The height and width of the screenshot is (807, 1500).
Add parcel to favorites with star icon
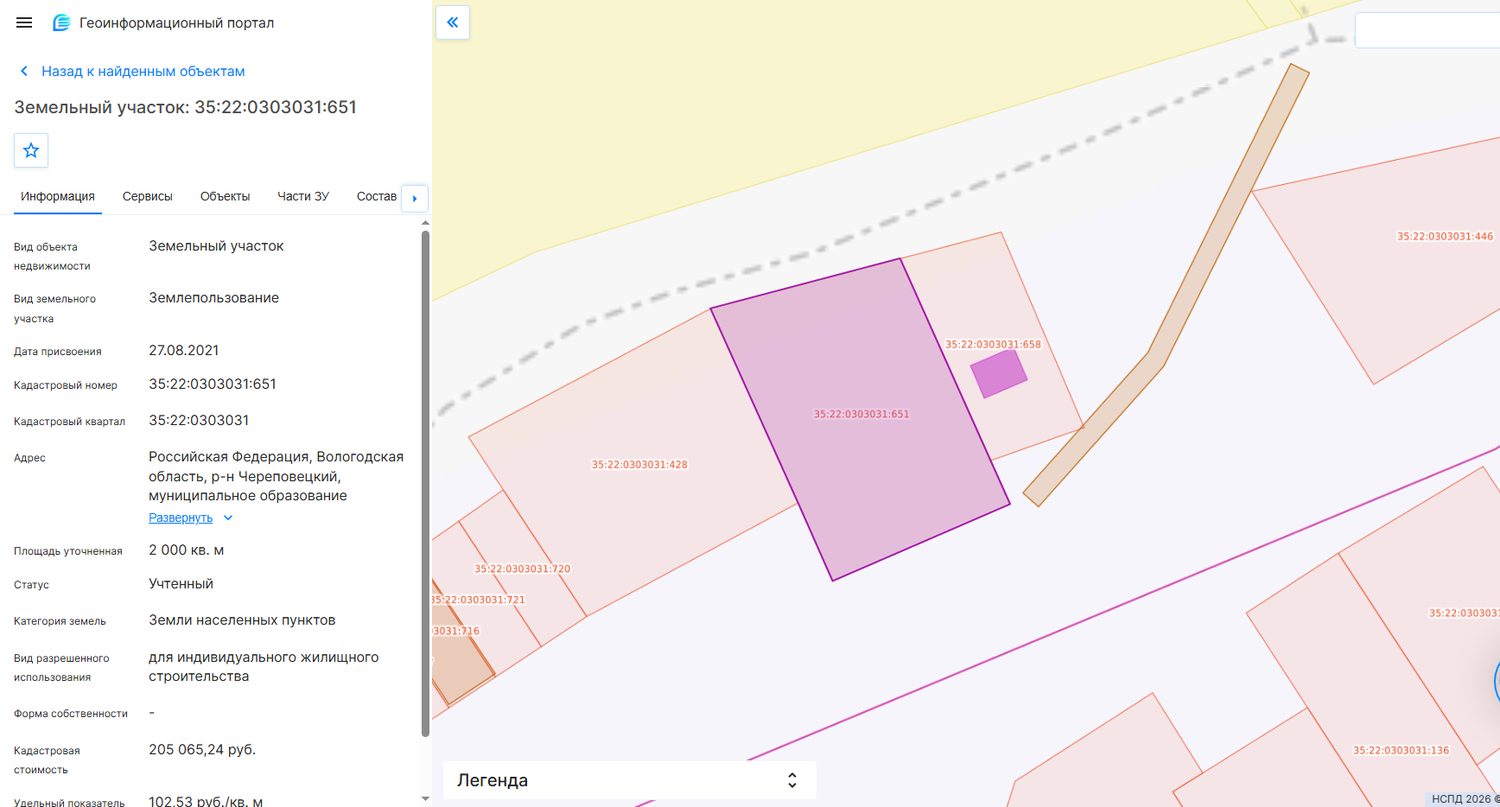(x=31, y=150)
